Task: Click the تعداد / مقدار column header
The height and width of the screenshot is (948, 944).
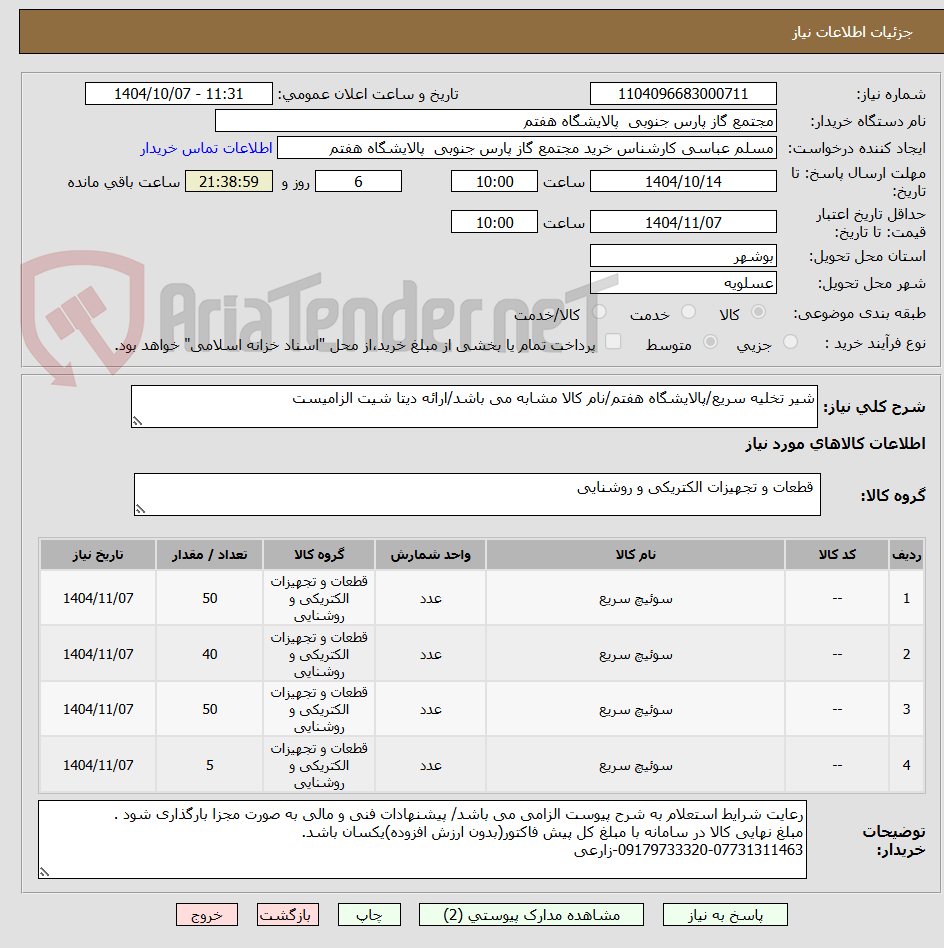Action: [x=210, y=554]
